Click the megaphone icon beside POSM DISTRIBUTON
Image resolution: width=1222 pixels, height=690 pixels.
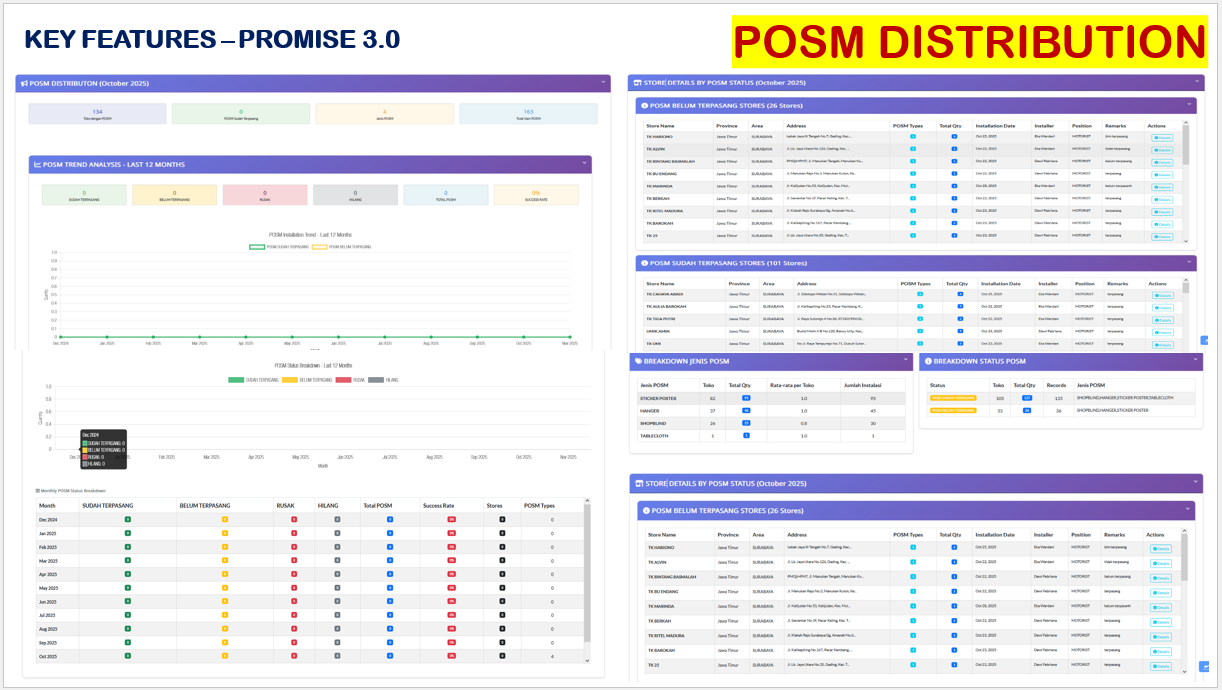(x=23, y=84)
